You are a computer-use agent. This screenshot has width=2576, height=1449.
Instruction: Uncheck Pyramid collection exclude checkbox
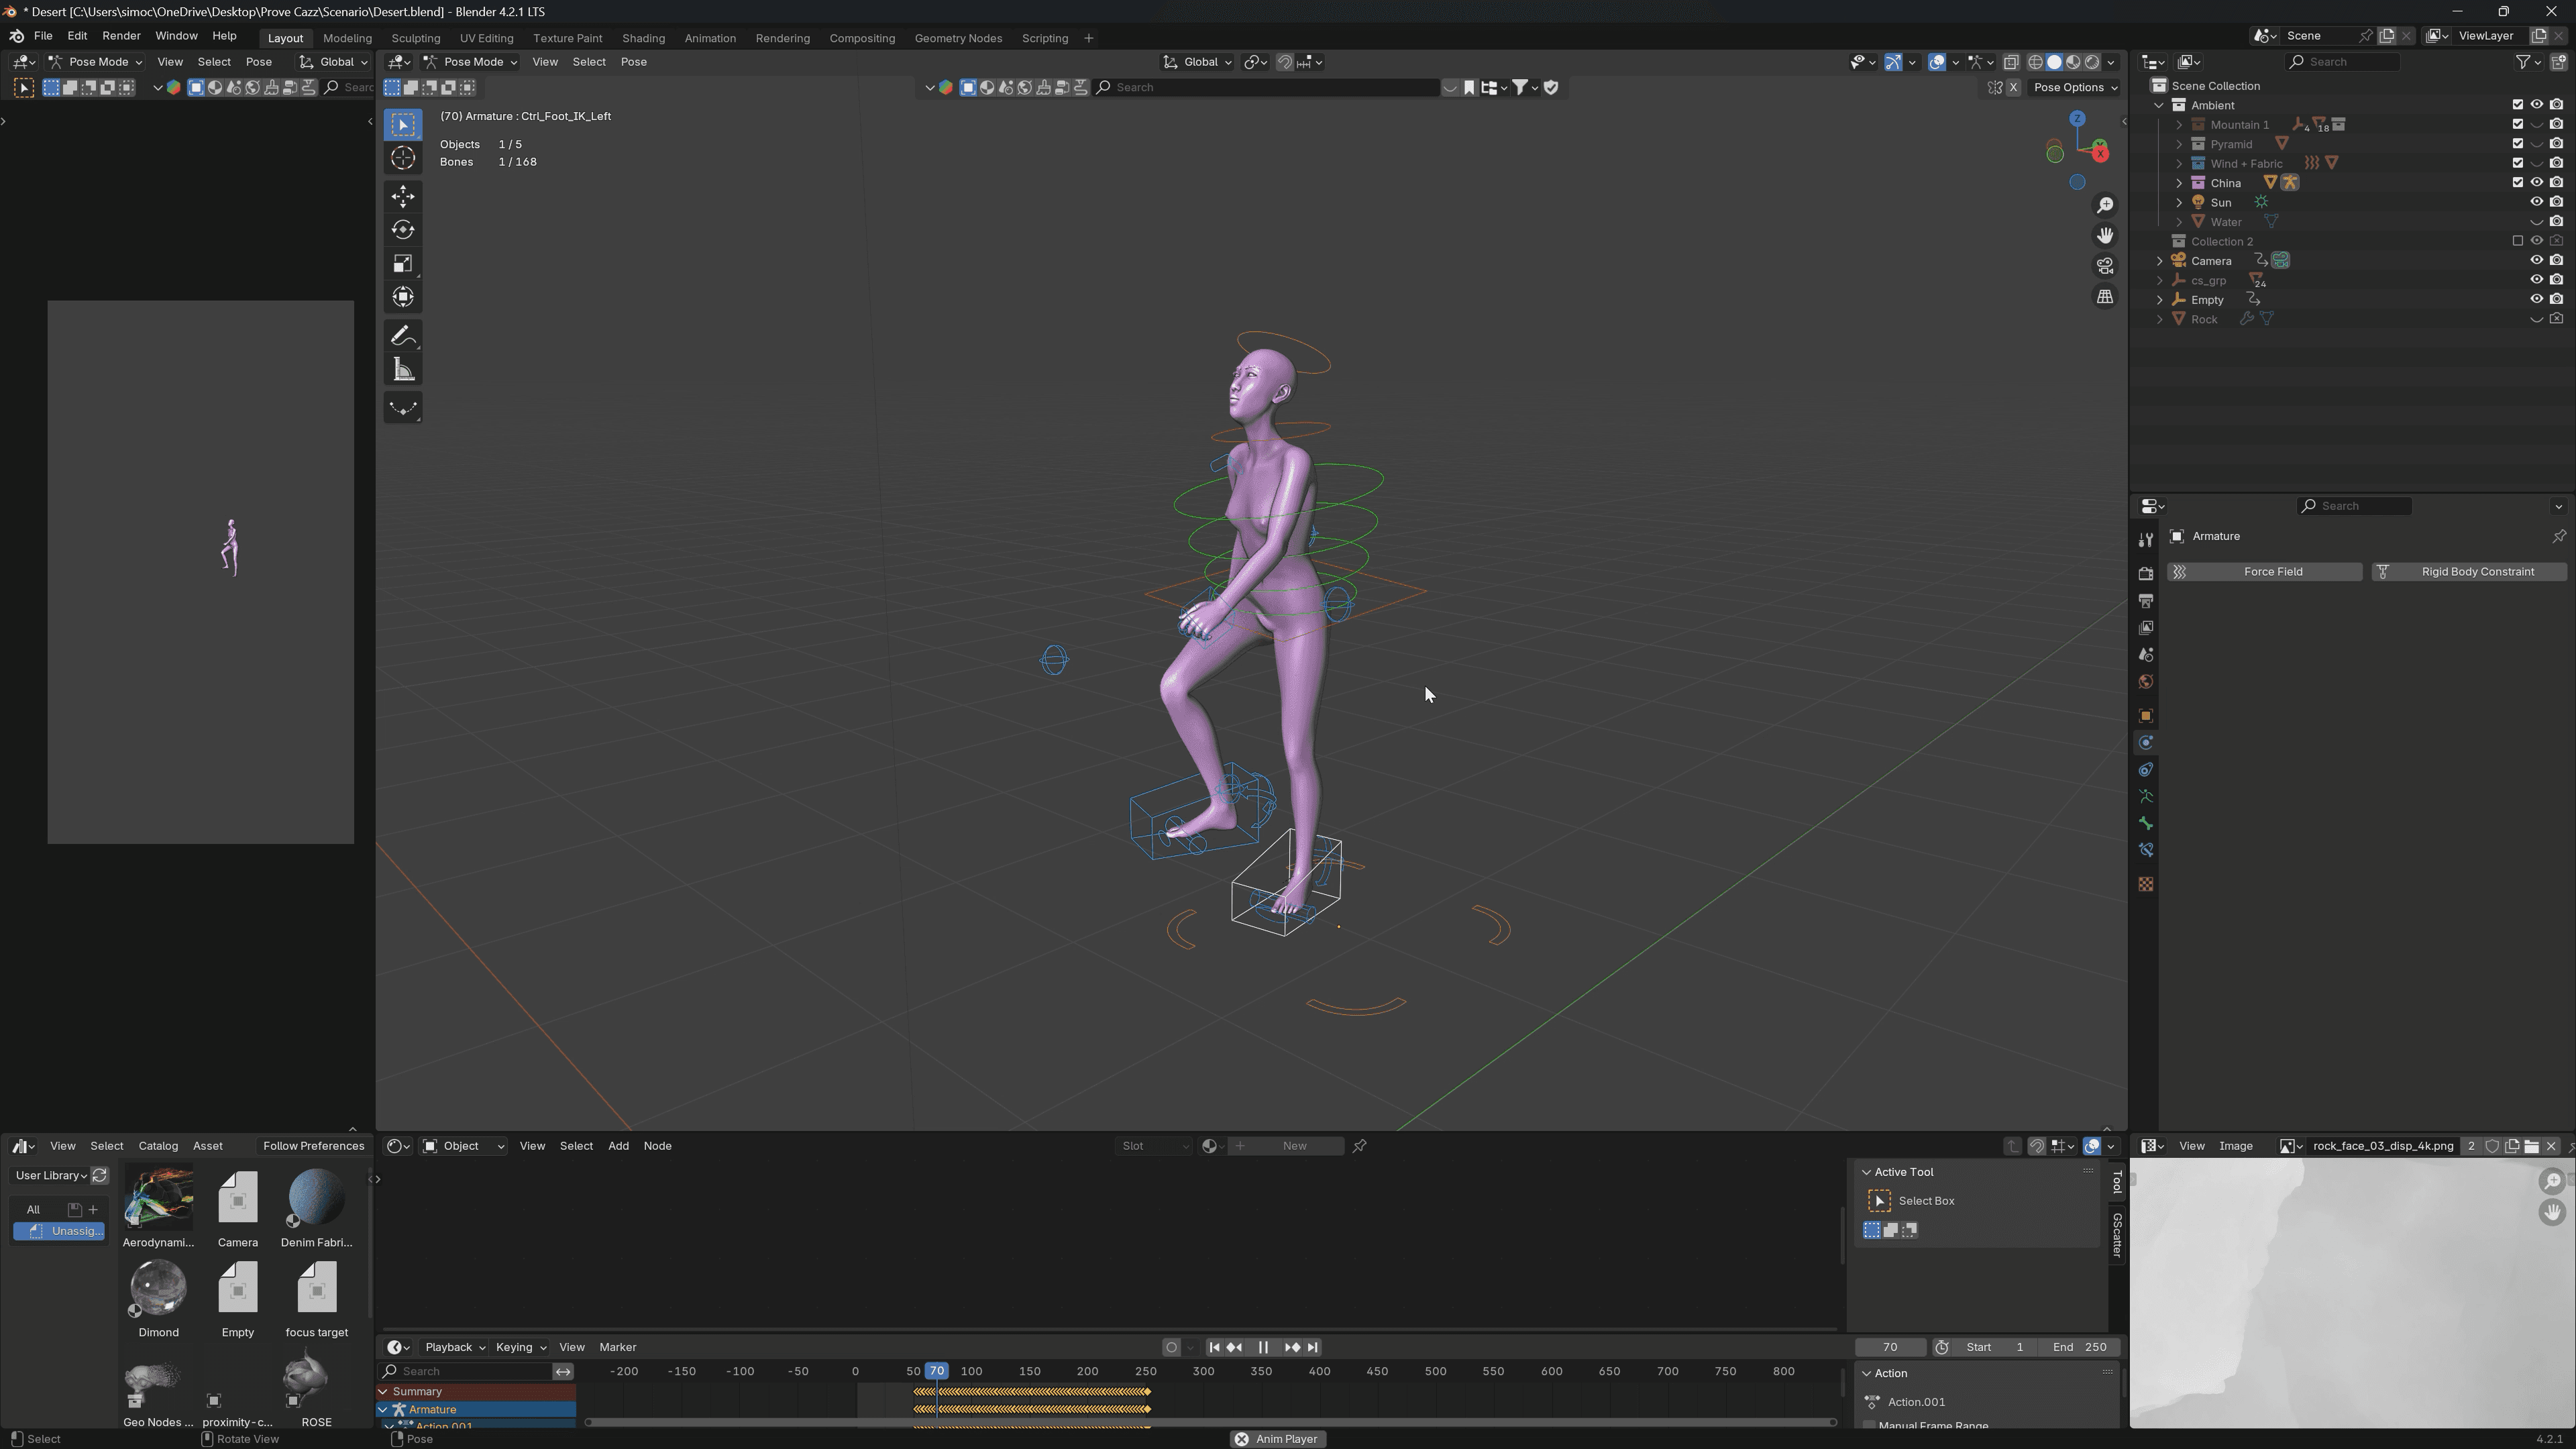click(x=2518, y=144)
